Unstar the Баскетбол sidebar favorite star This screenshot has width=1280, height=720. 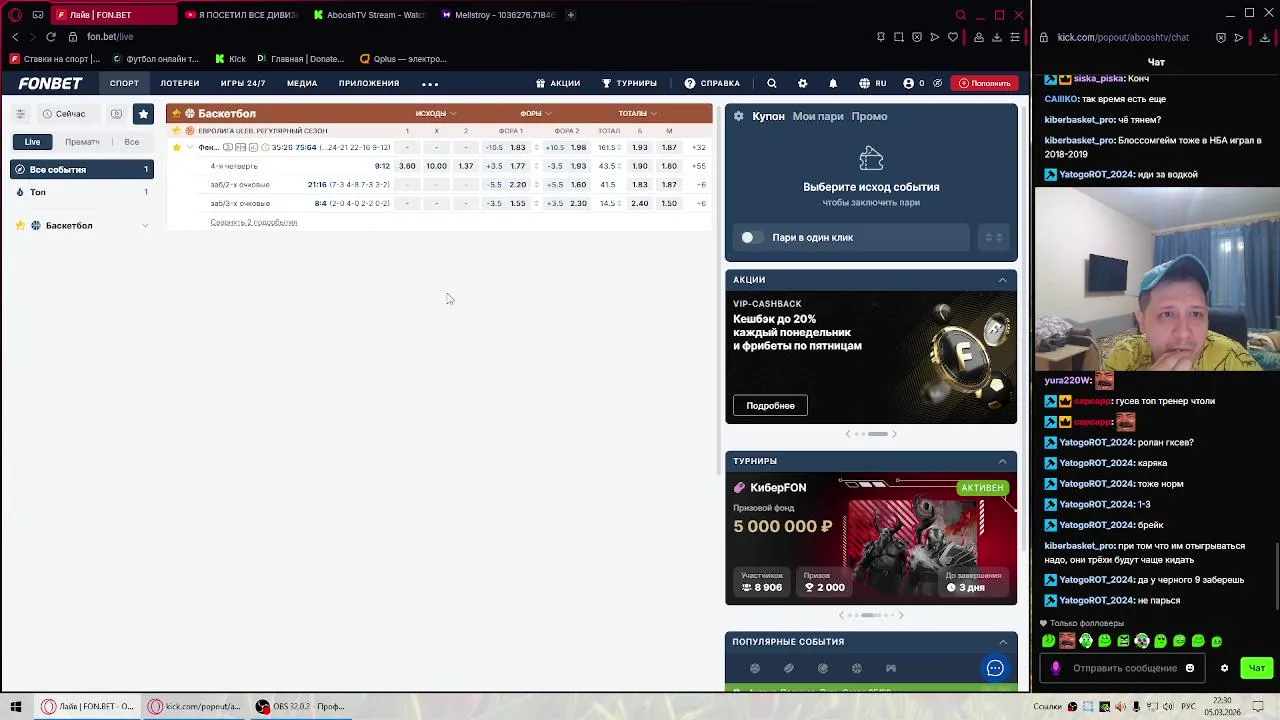coord(21,226)
